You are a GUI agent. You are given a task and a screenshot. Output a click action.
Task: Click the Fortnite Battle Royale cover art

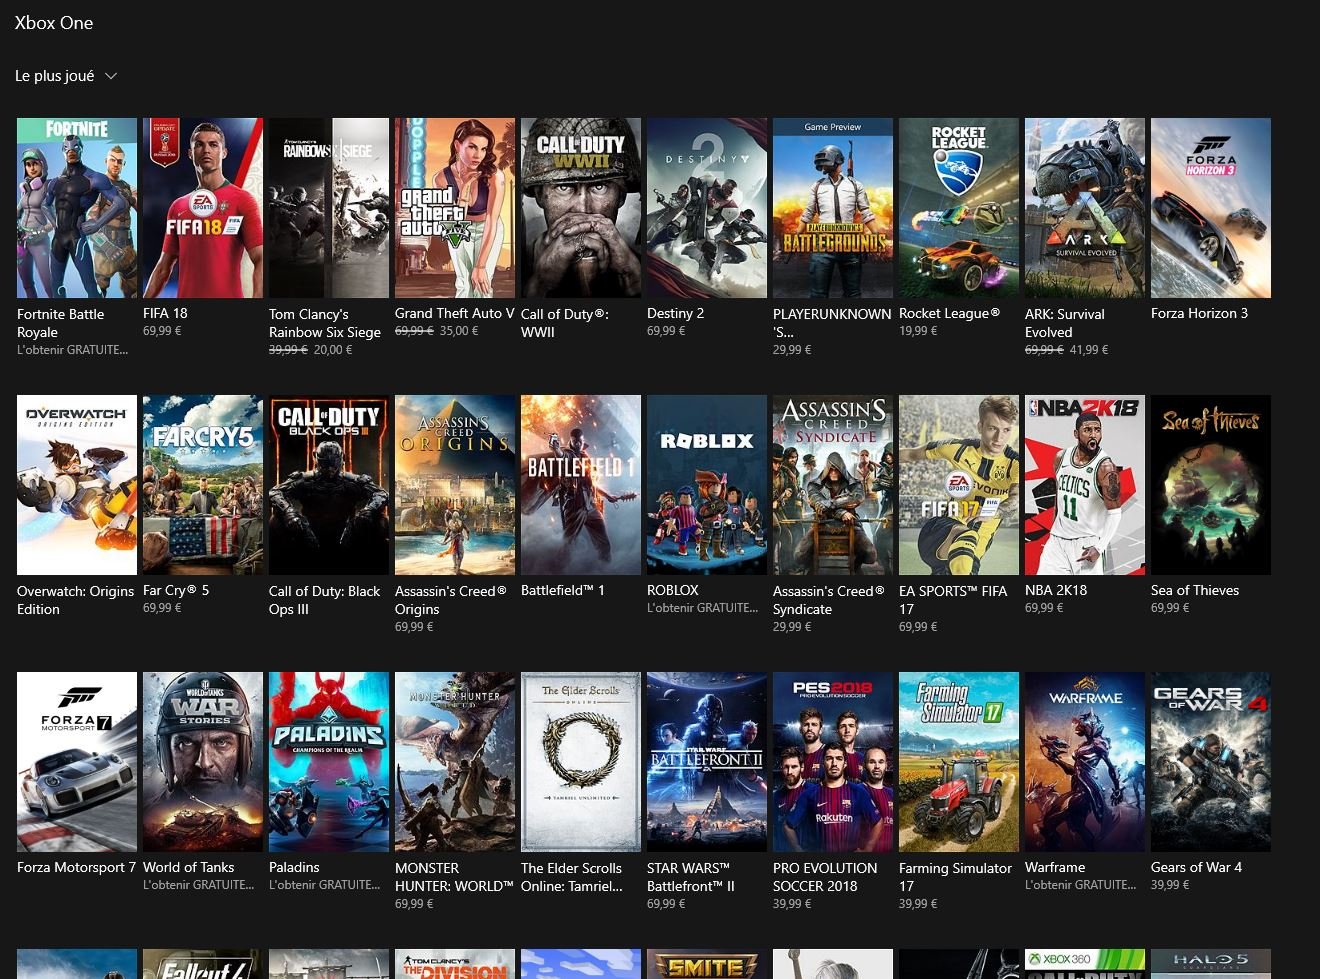tap(77, 208)
